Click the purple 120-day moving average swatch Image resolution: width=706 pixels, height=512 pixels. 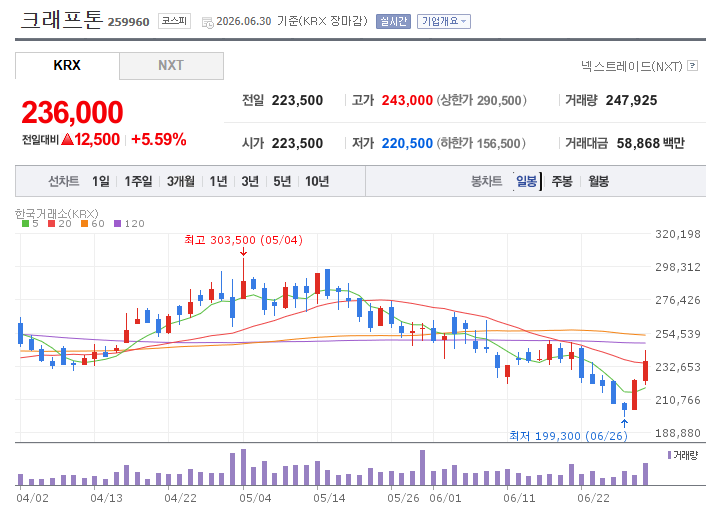[x=118, y=223]
